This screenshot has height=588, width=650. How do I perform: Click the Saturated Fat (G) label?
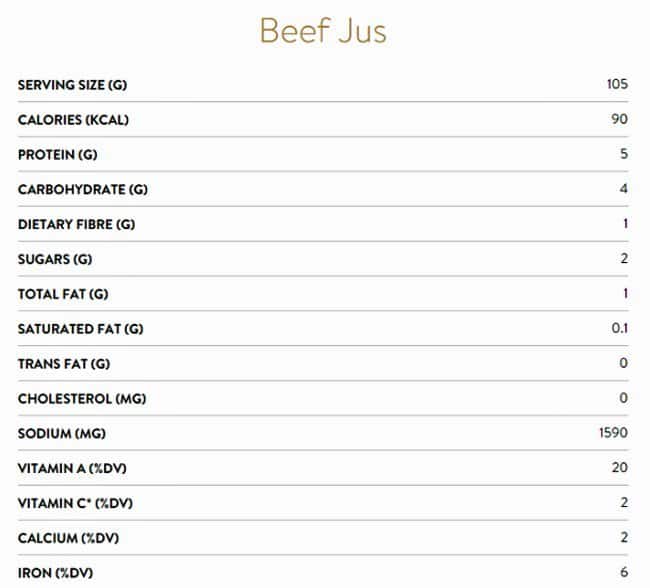point(80,329)
